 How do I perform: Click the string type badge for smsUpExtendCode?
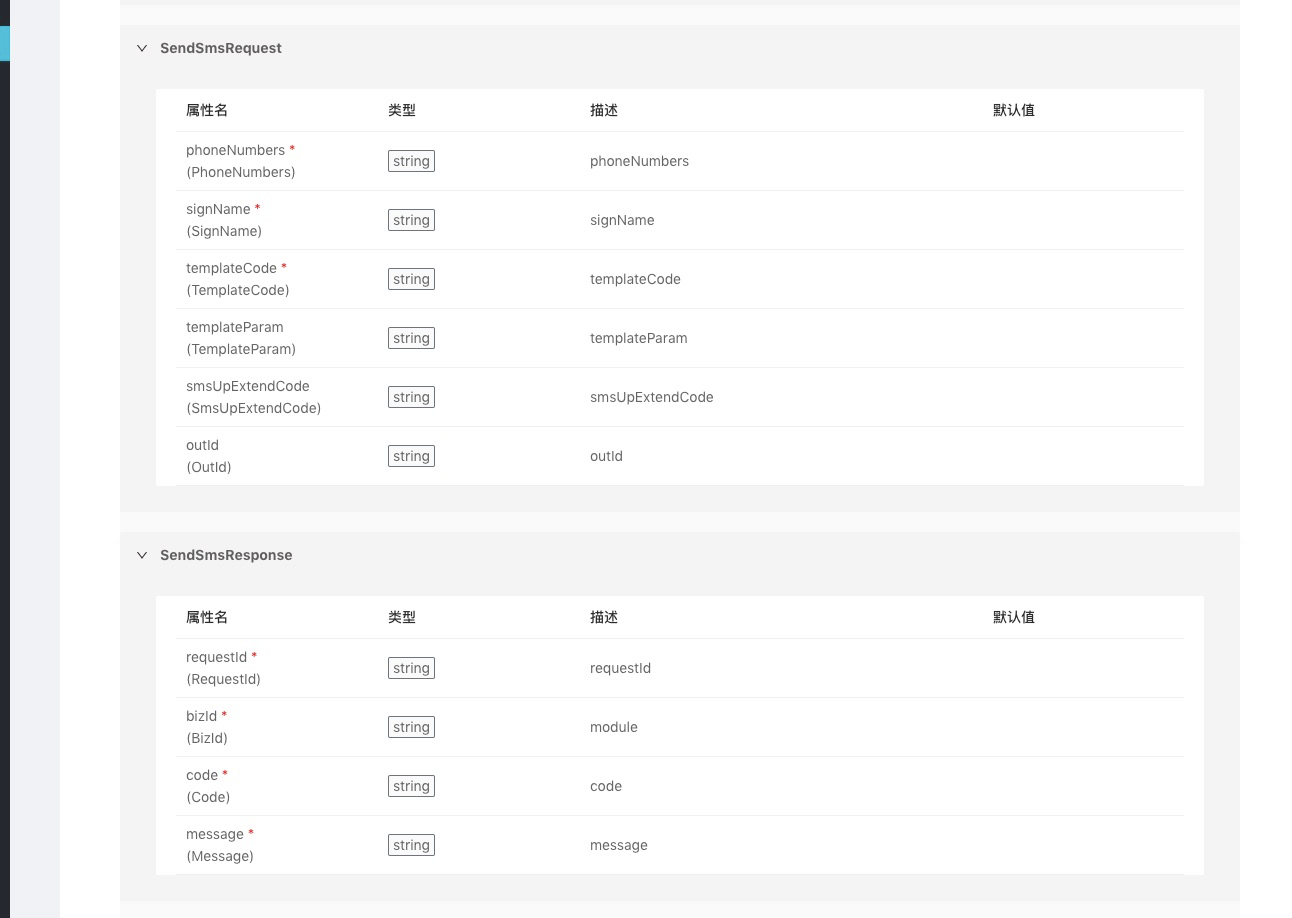click(411, 397)
